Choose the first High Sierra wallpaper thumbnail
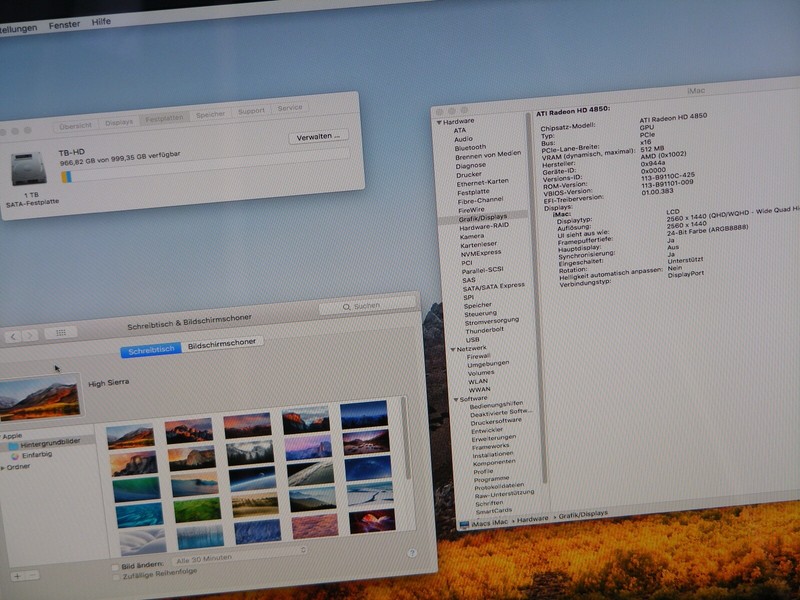Image resolution: width=800 pixels, height=600 pixels. pos(131,437)
